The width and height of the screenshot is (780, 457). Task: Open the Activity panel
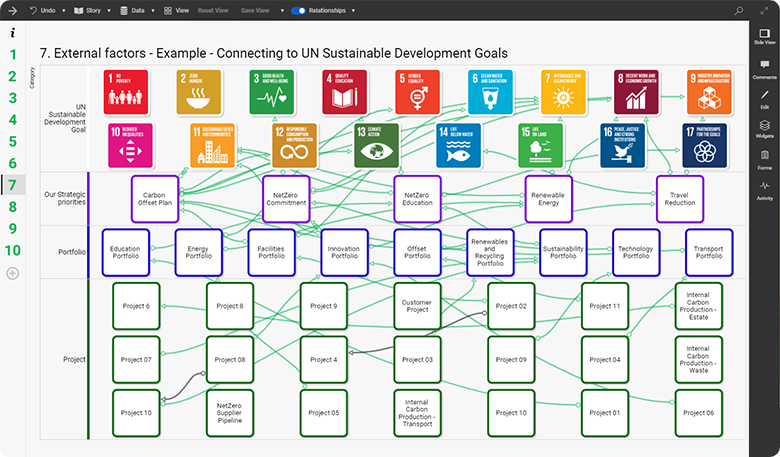click(x=765, y=190)
